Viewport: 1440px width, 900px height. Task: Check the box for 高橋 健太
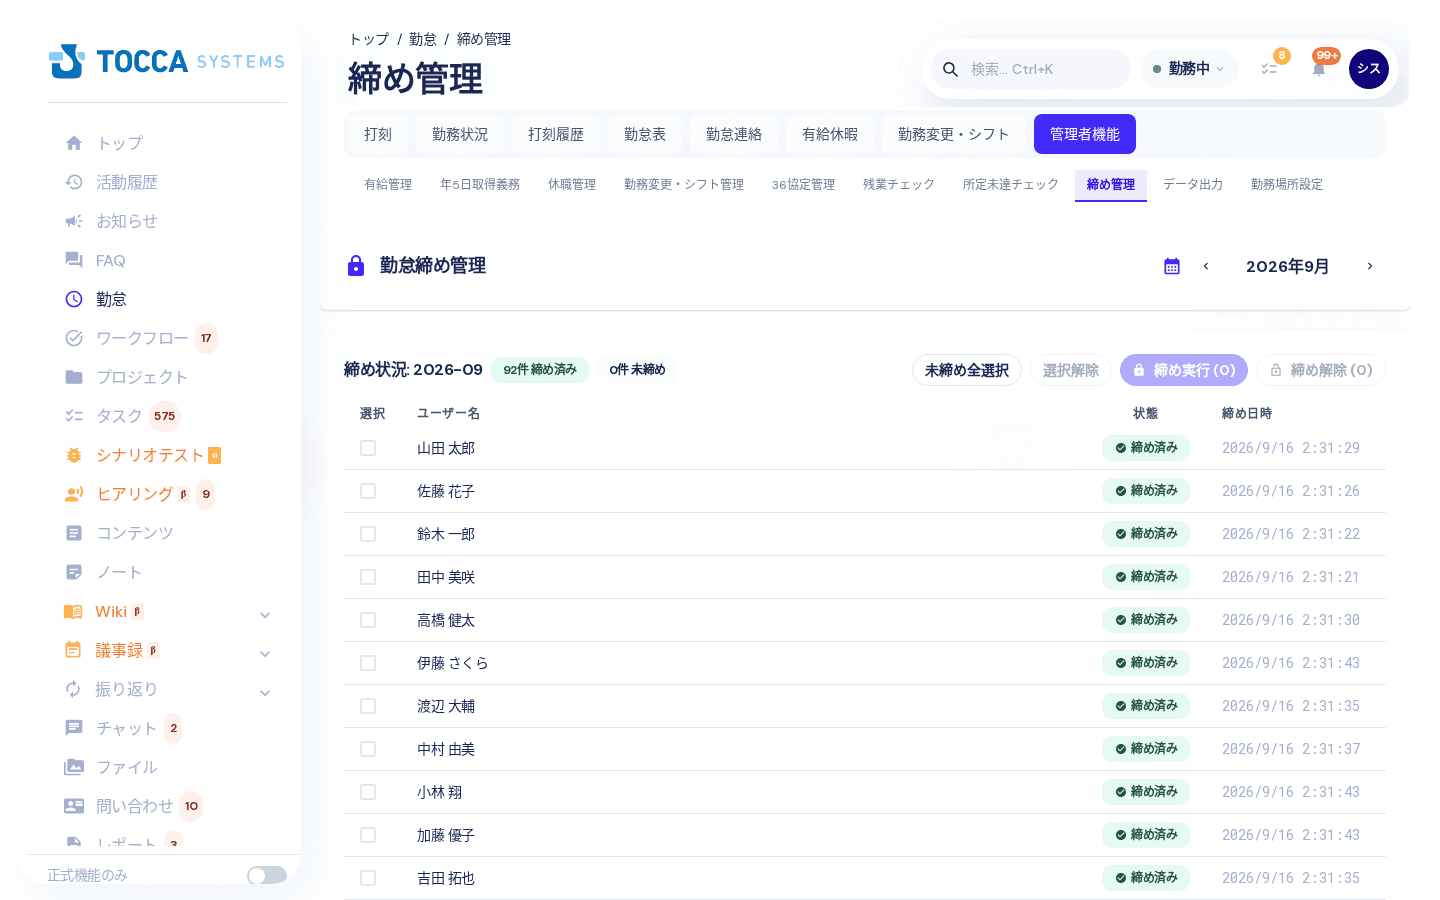point(368,620)
